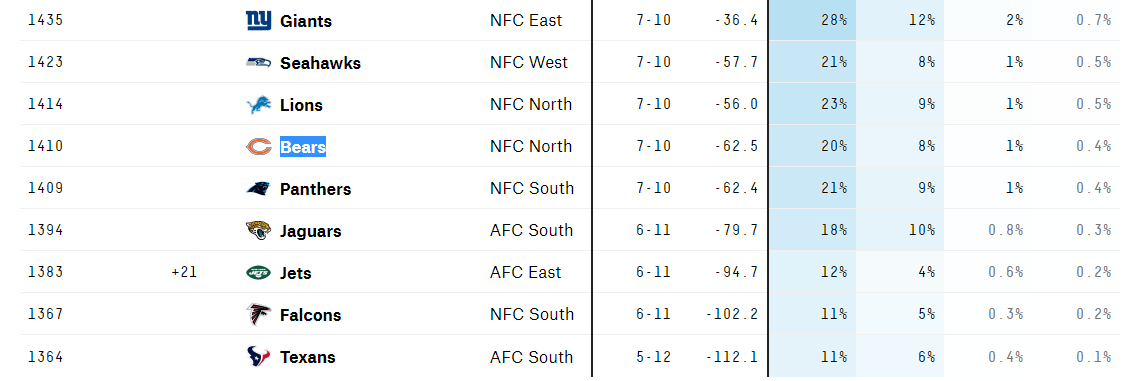Select the highlighted Bears team name
Screen dimensions: 1148x381
pos(303,147)
